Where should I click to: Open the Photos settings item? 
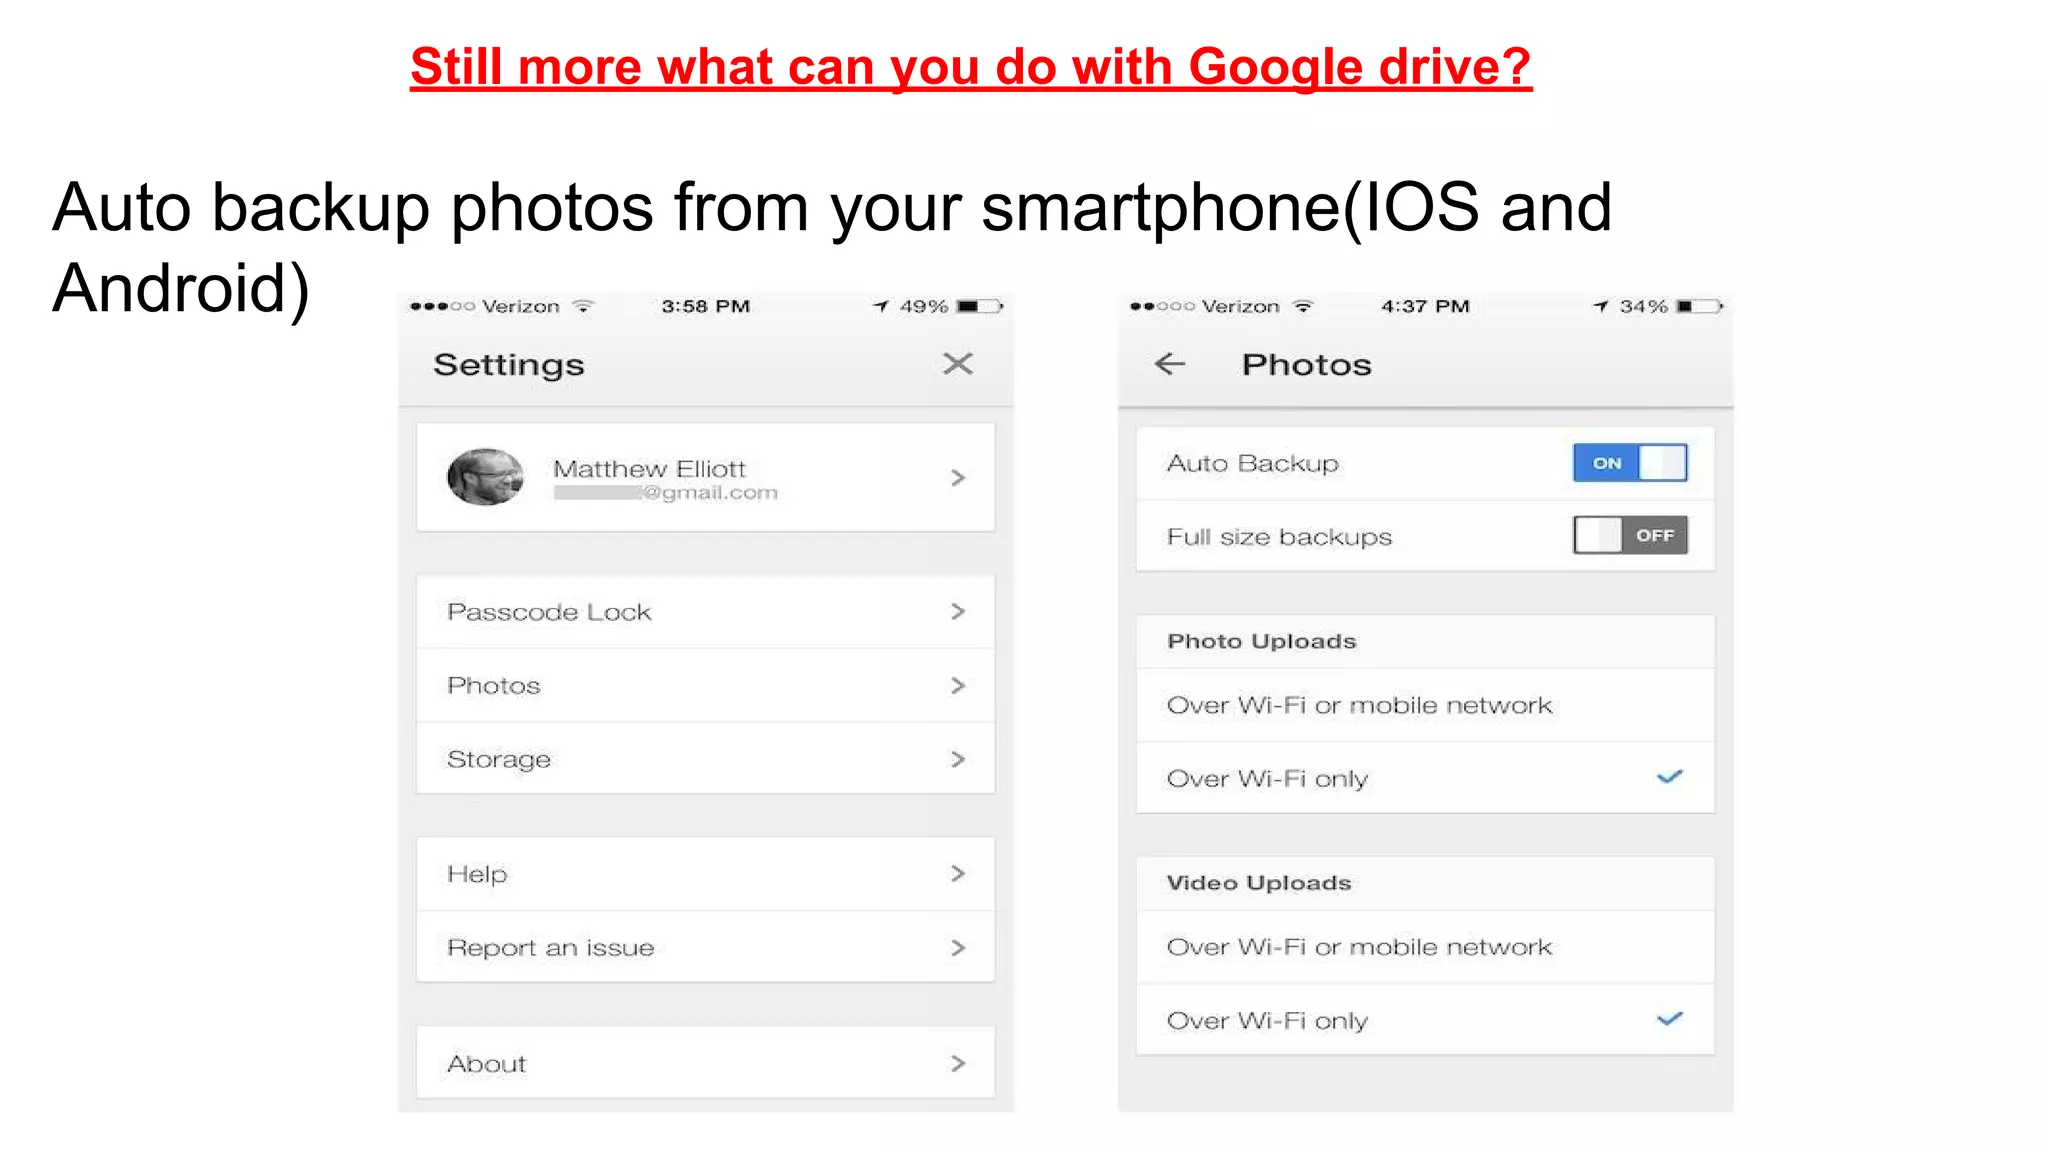pyautogui.click(x=705, y=685)
